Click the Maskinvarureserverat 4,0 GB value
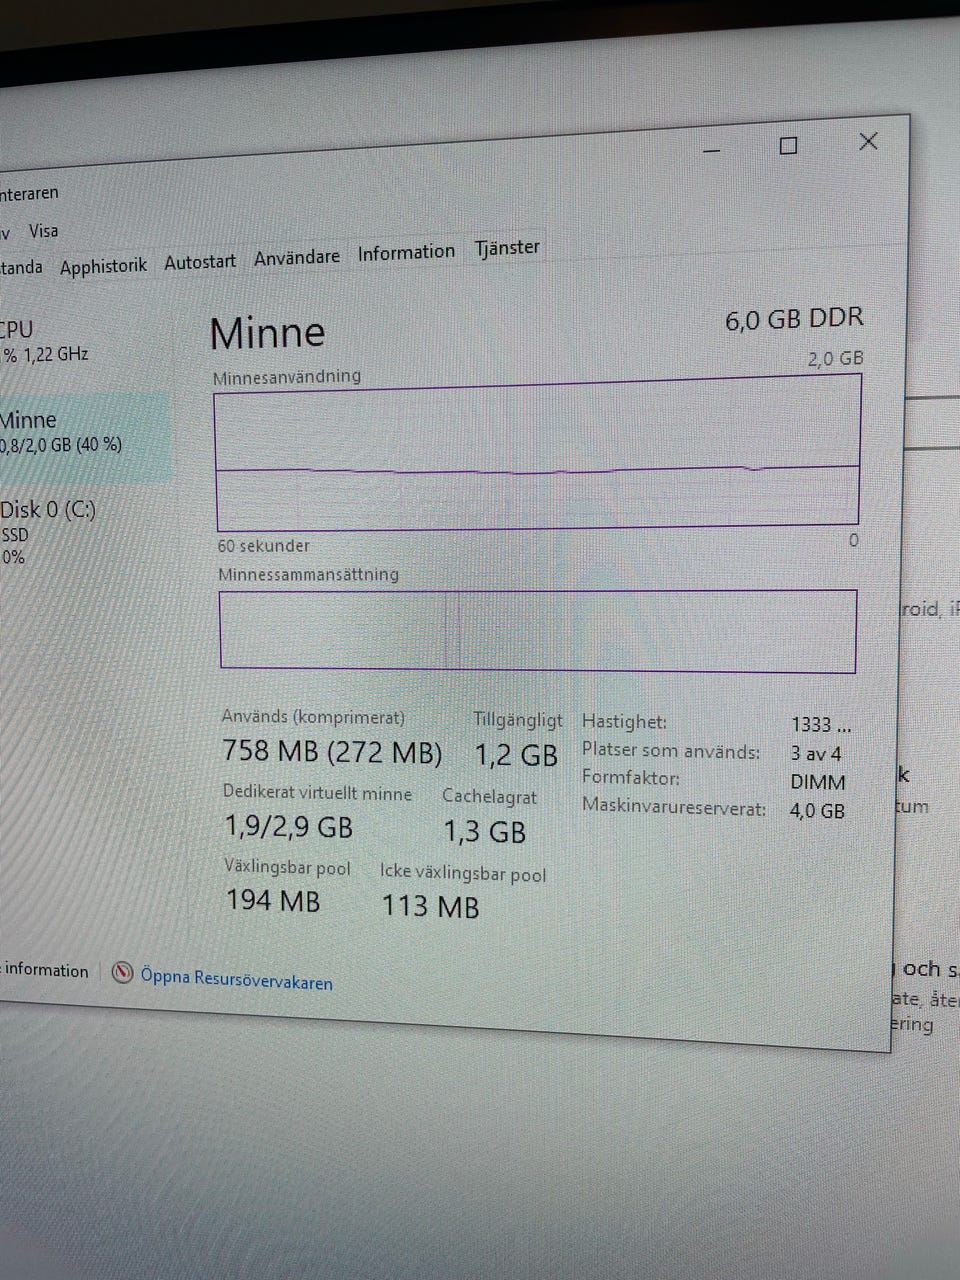 817,811
